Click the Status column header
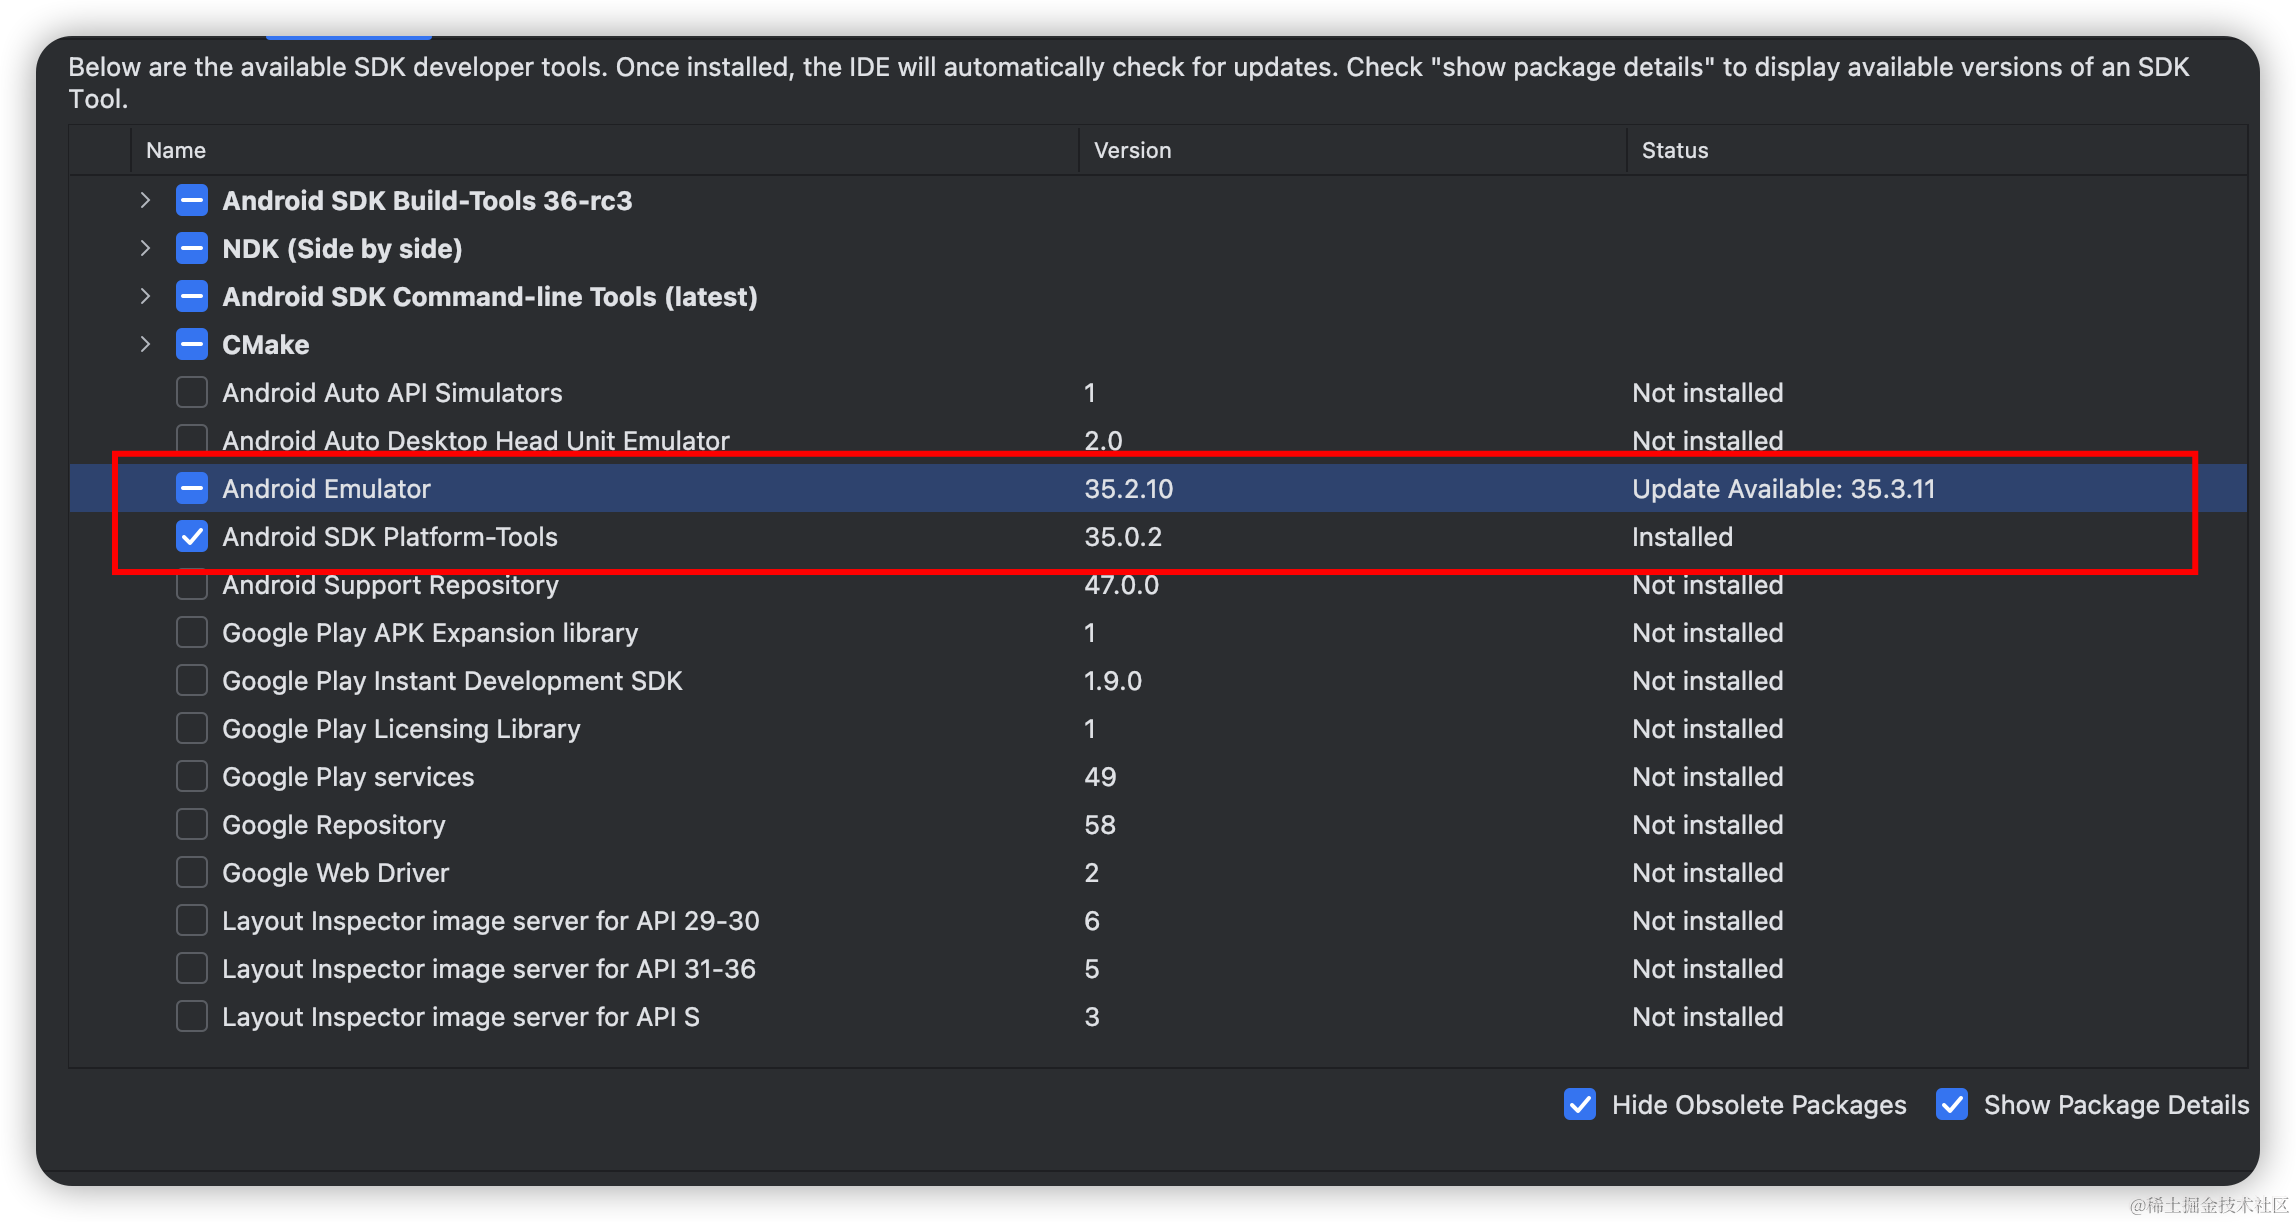The height and width of the screenshot is (1222, 2296). [x=1675, y=150]
